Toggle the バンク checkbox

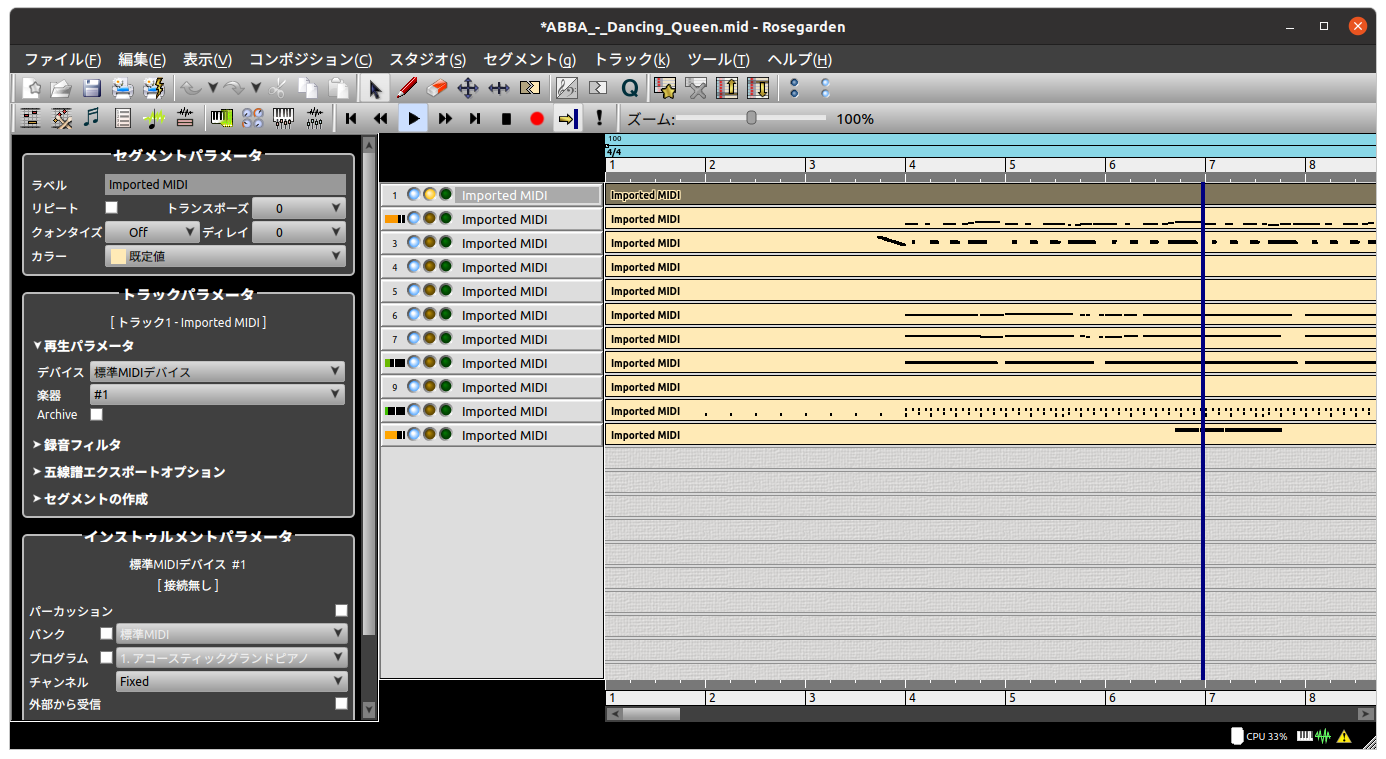coord(106,634)
